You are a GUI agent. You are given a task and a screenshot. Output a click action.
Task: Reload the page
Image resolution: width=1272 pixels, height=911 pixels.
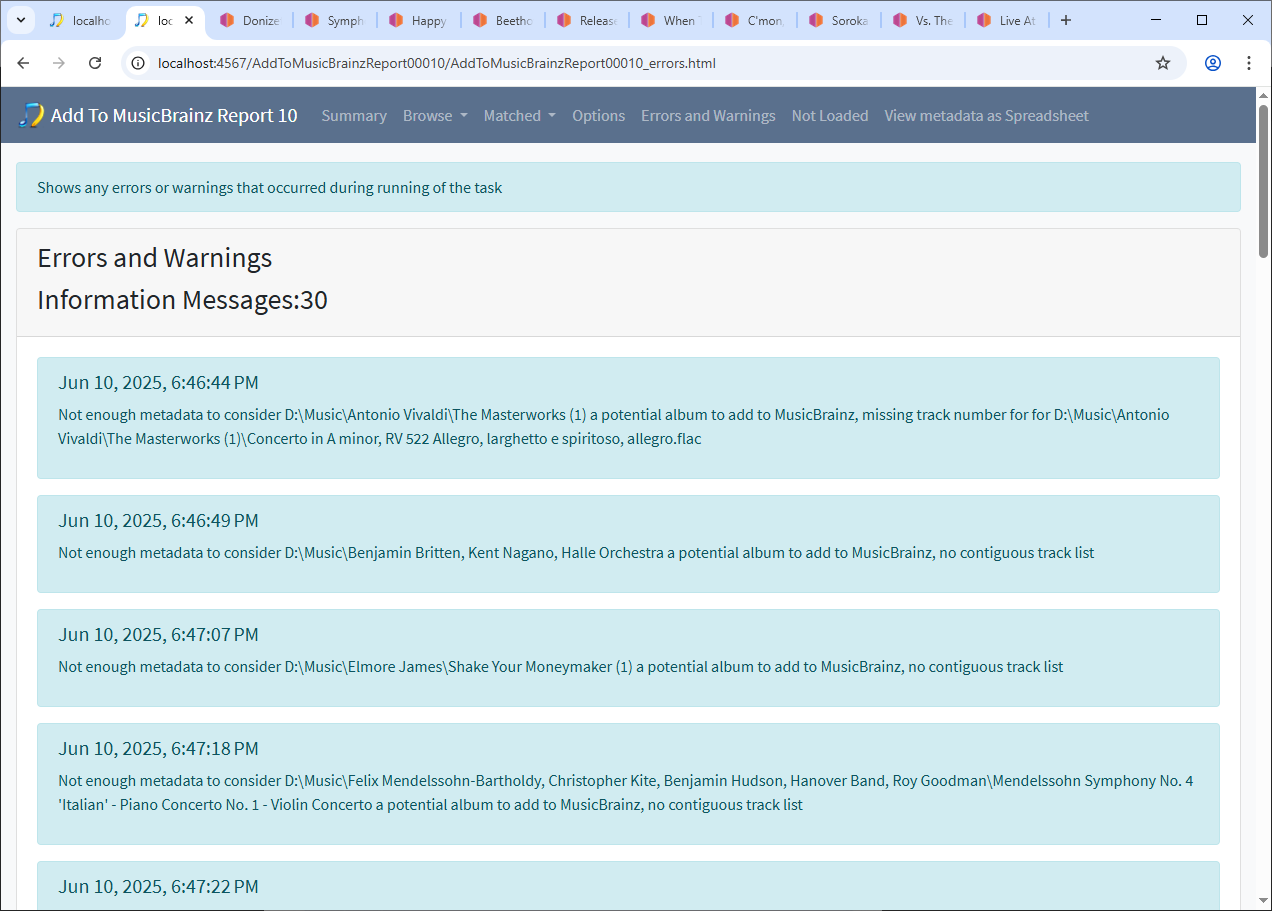pos(95,63)
